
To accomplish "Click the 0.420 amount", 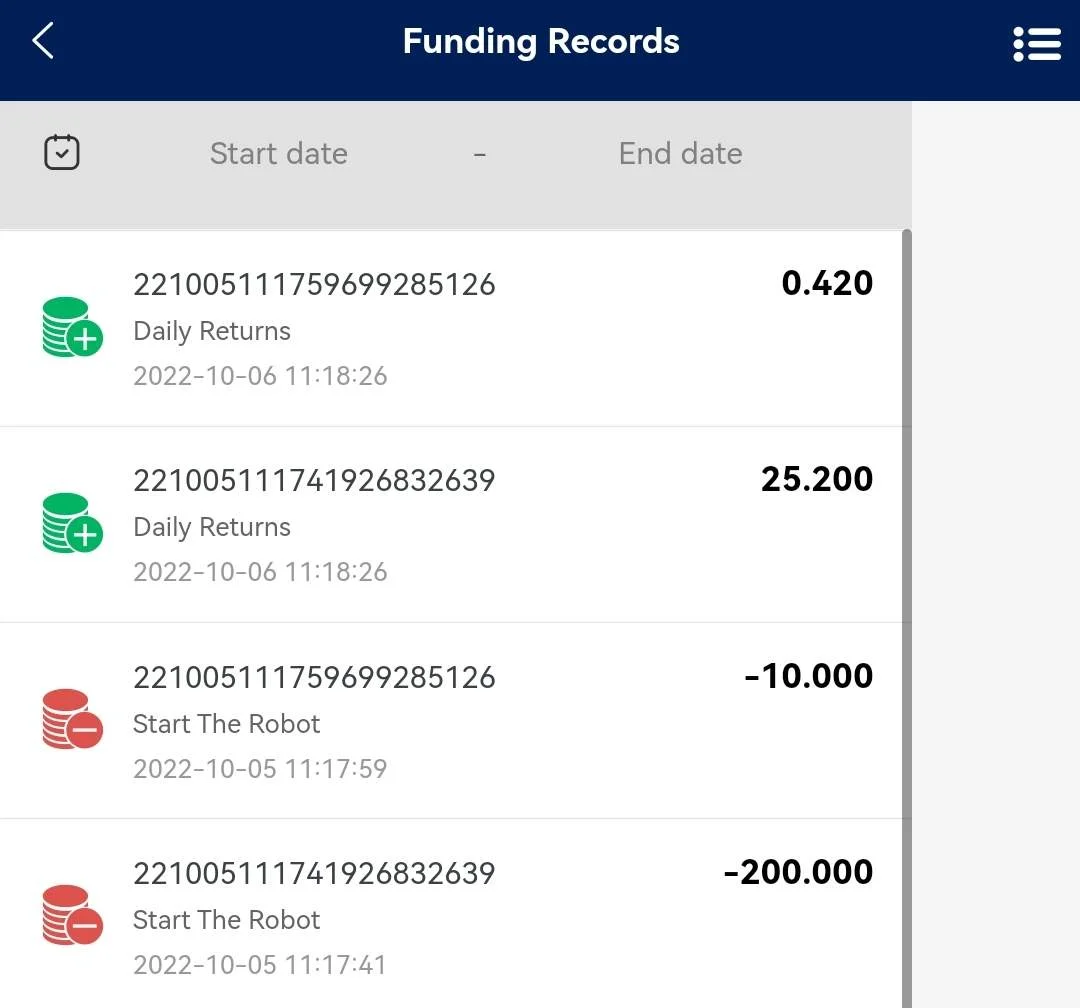I will pyautogui.click(x=827, y=283).
